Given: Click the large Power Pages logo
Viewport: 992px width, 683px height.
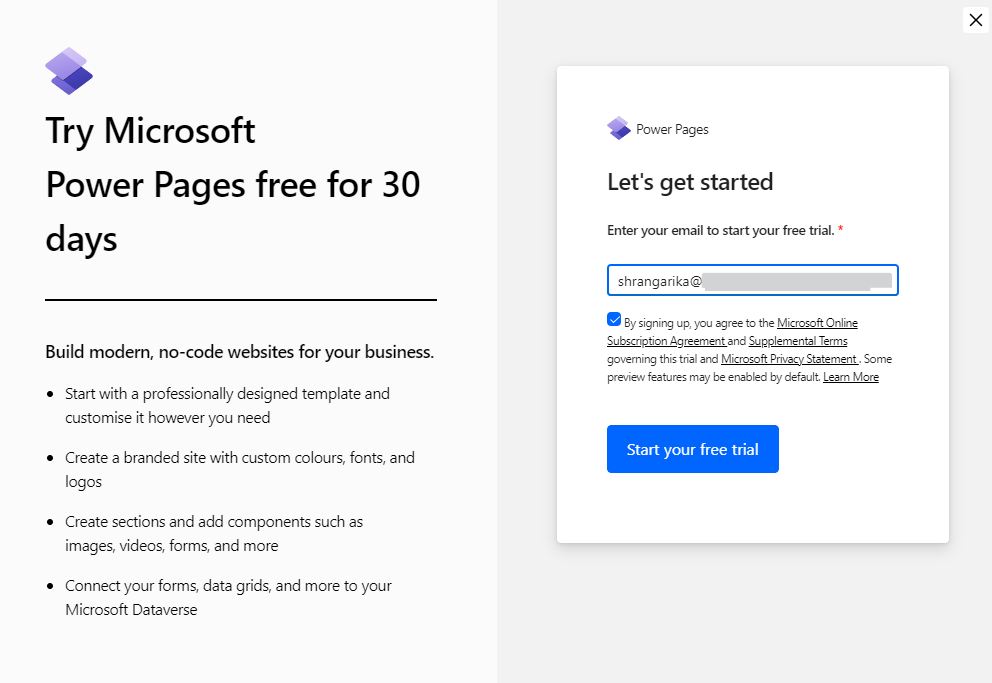Looking at the screenshot, I should 69,71.
